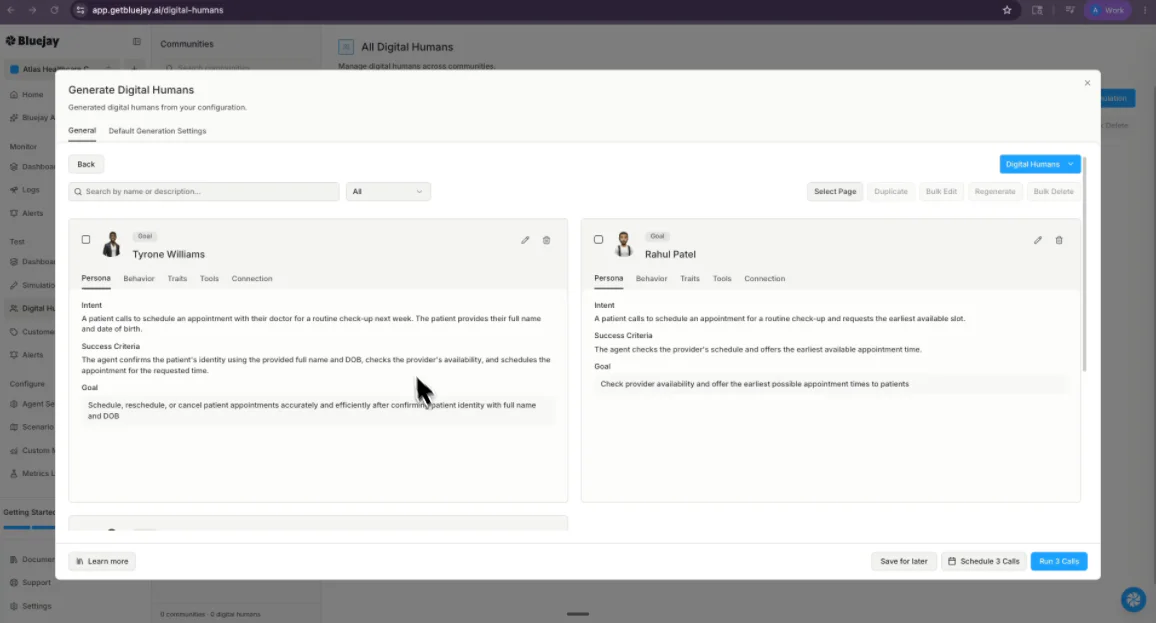Click the Goal tag above Tyrone Williams
The image size is (1156, 623).
tap(144, 236)
